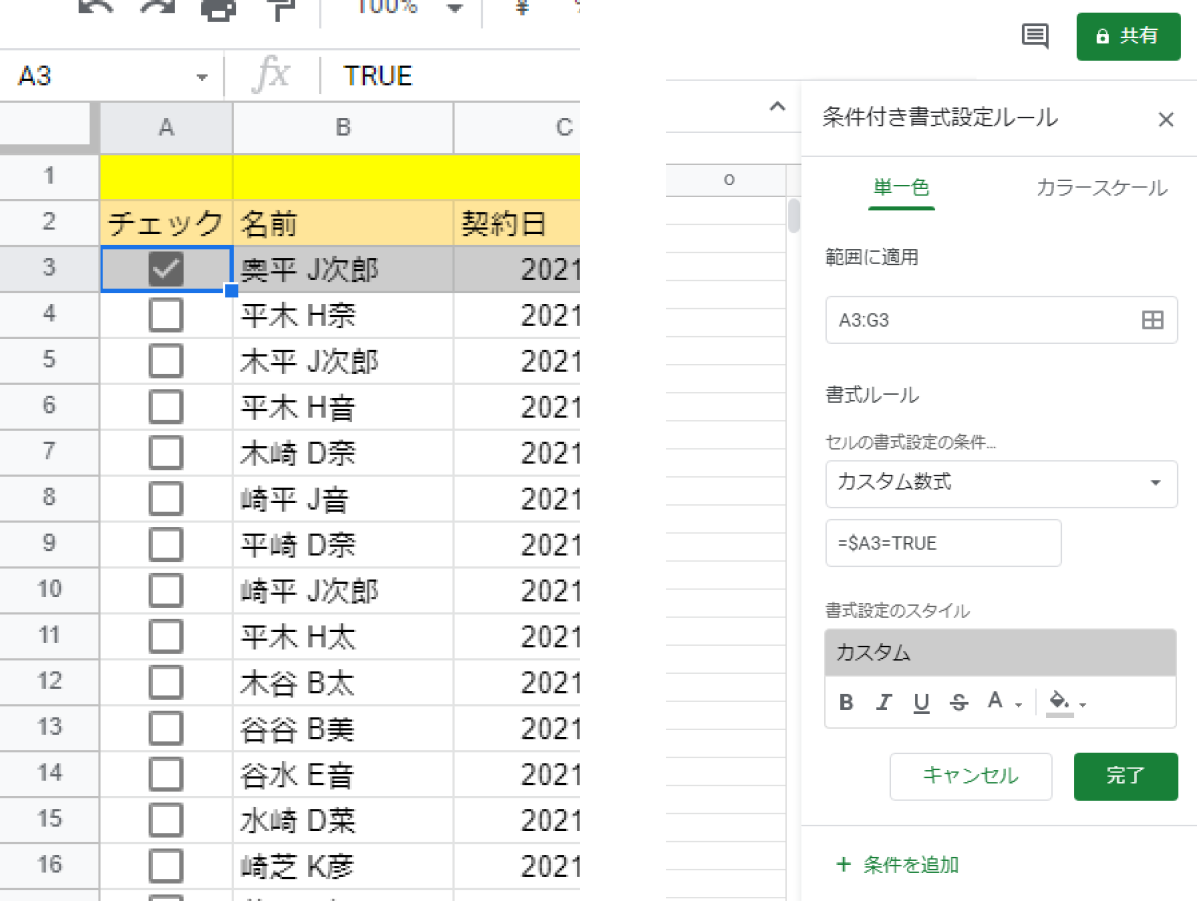Screen dimensions: 1200x901
Task: Check the checkbox next to 平木 H奈
Action: tap(164, 315)
